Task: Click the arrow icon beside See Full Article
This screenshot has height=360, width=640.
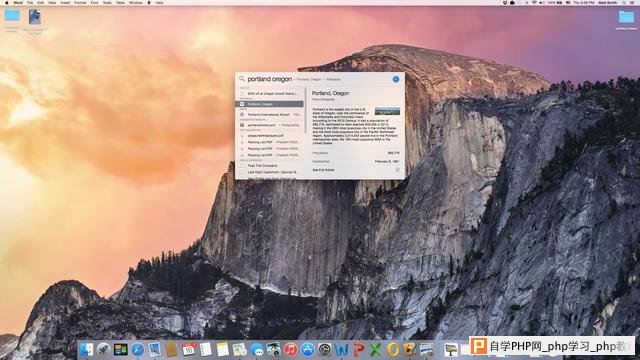Action: [397, 169]
